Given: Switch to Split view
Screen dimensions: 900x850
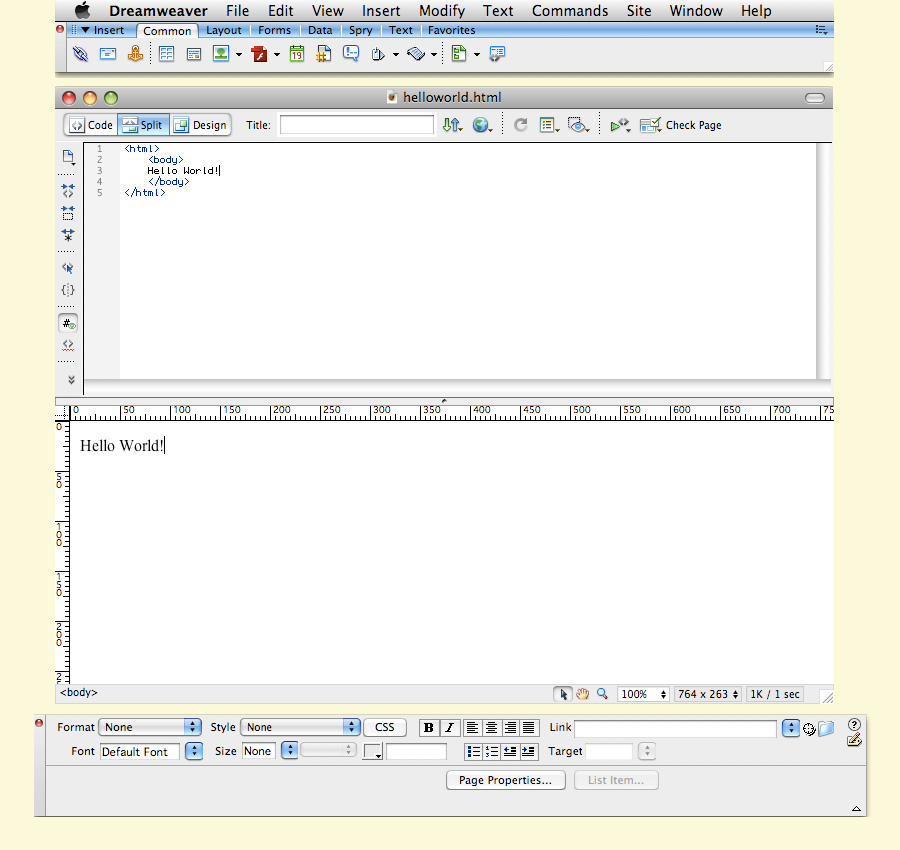Looking at the screenshot, I should coord(143,124).
